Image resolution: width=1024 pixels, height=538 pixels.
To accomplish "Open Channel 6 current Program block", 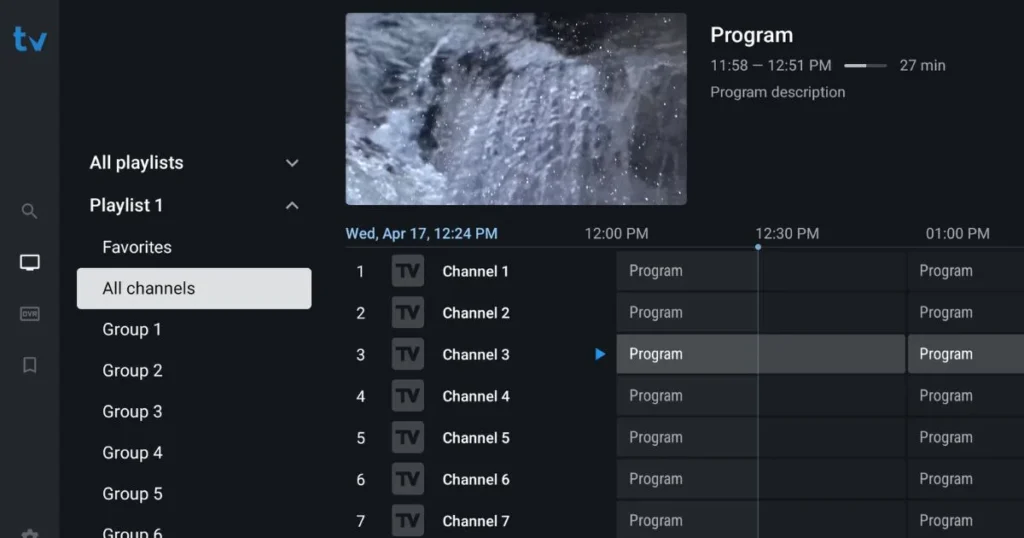I will click(x=761, y=479).
